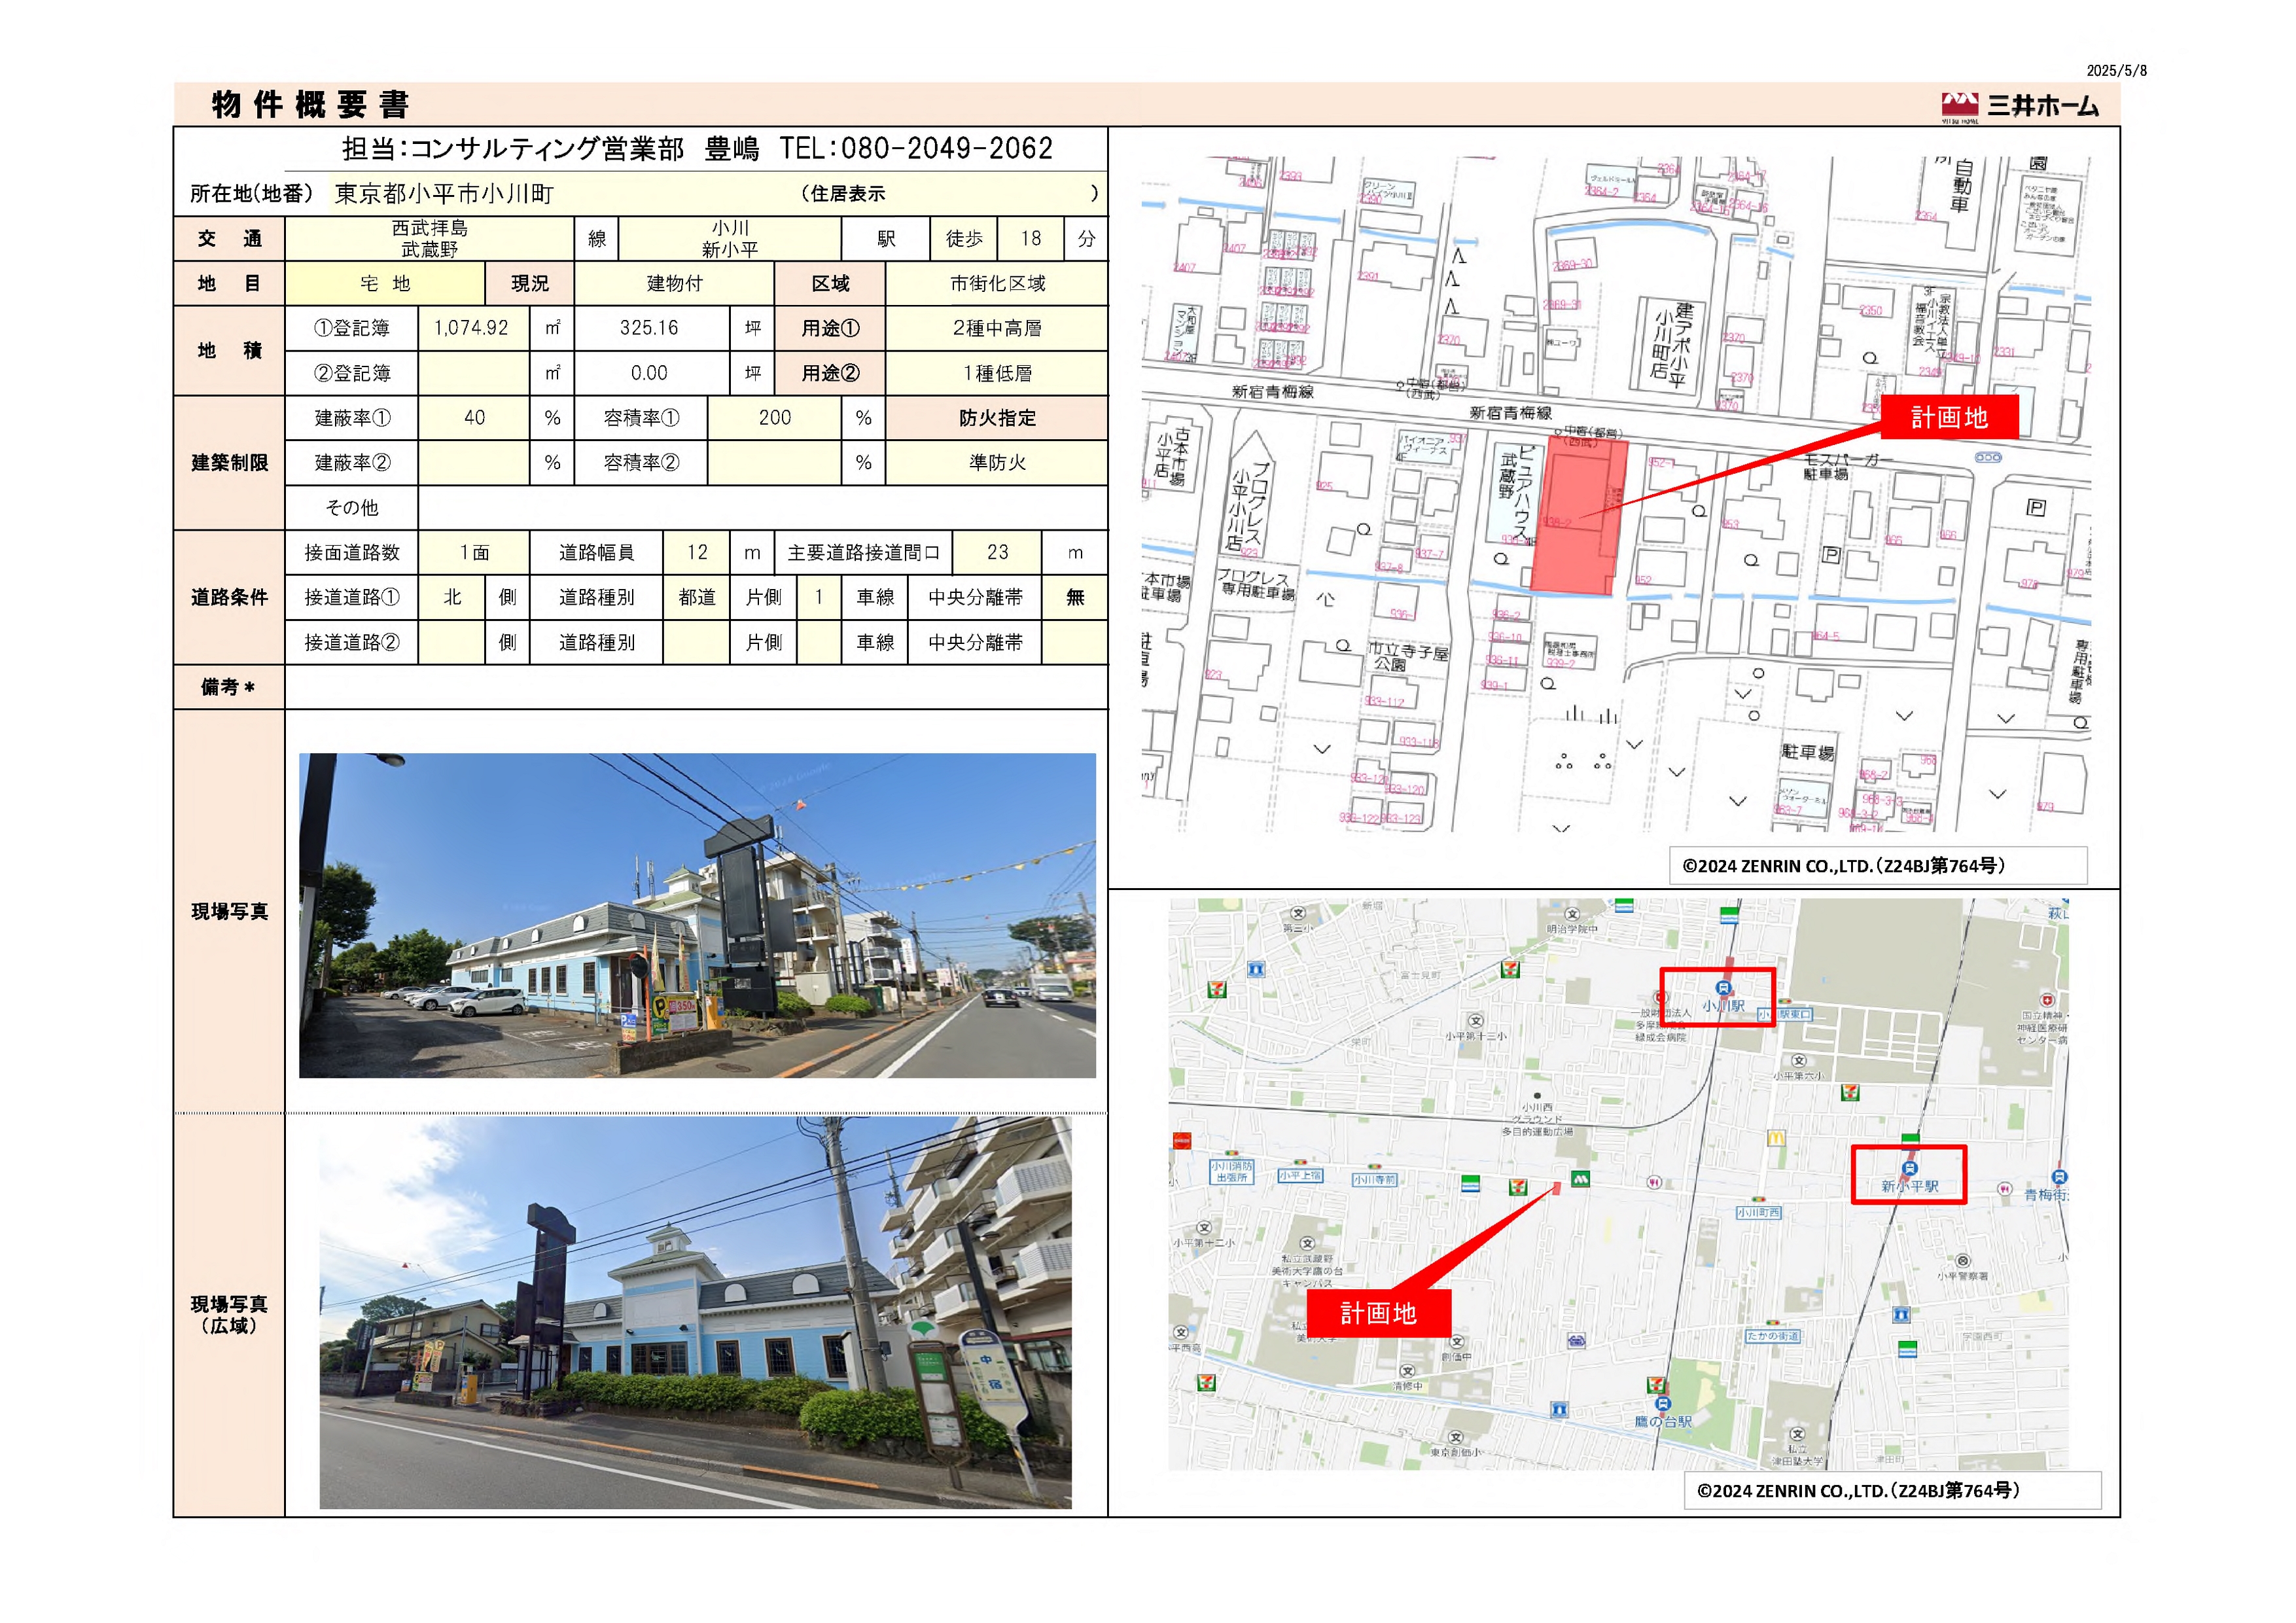
Task: Click the 準防火 fire designation cell
Action: (996, 463)
